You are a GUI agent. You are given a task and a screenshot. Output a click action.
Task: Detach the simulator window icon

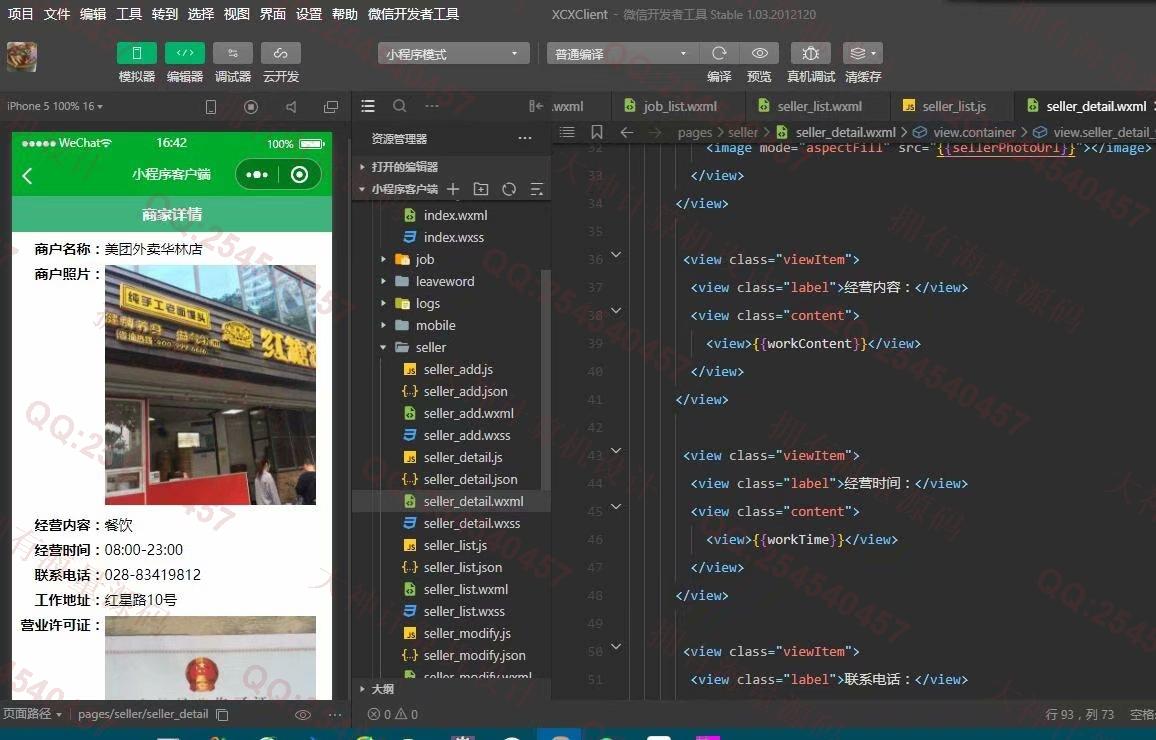(331, 107)
